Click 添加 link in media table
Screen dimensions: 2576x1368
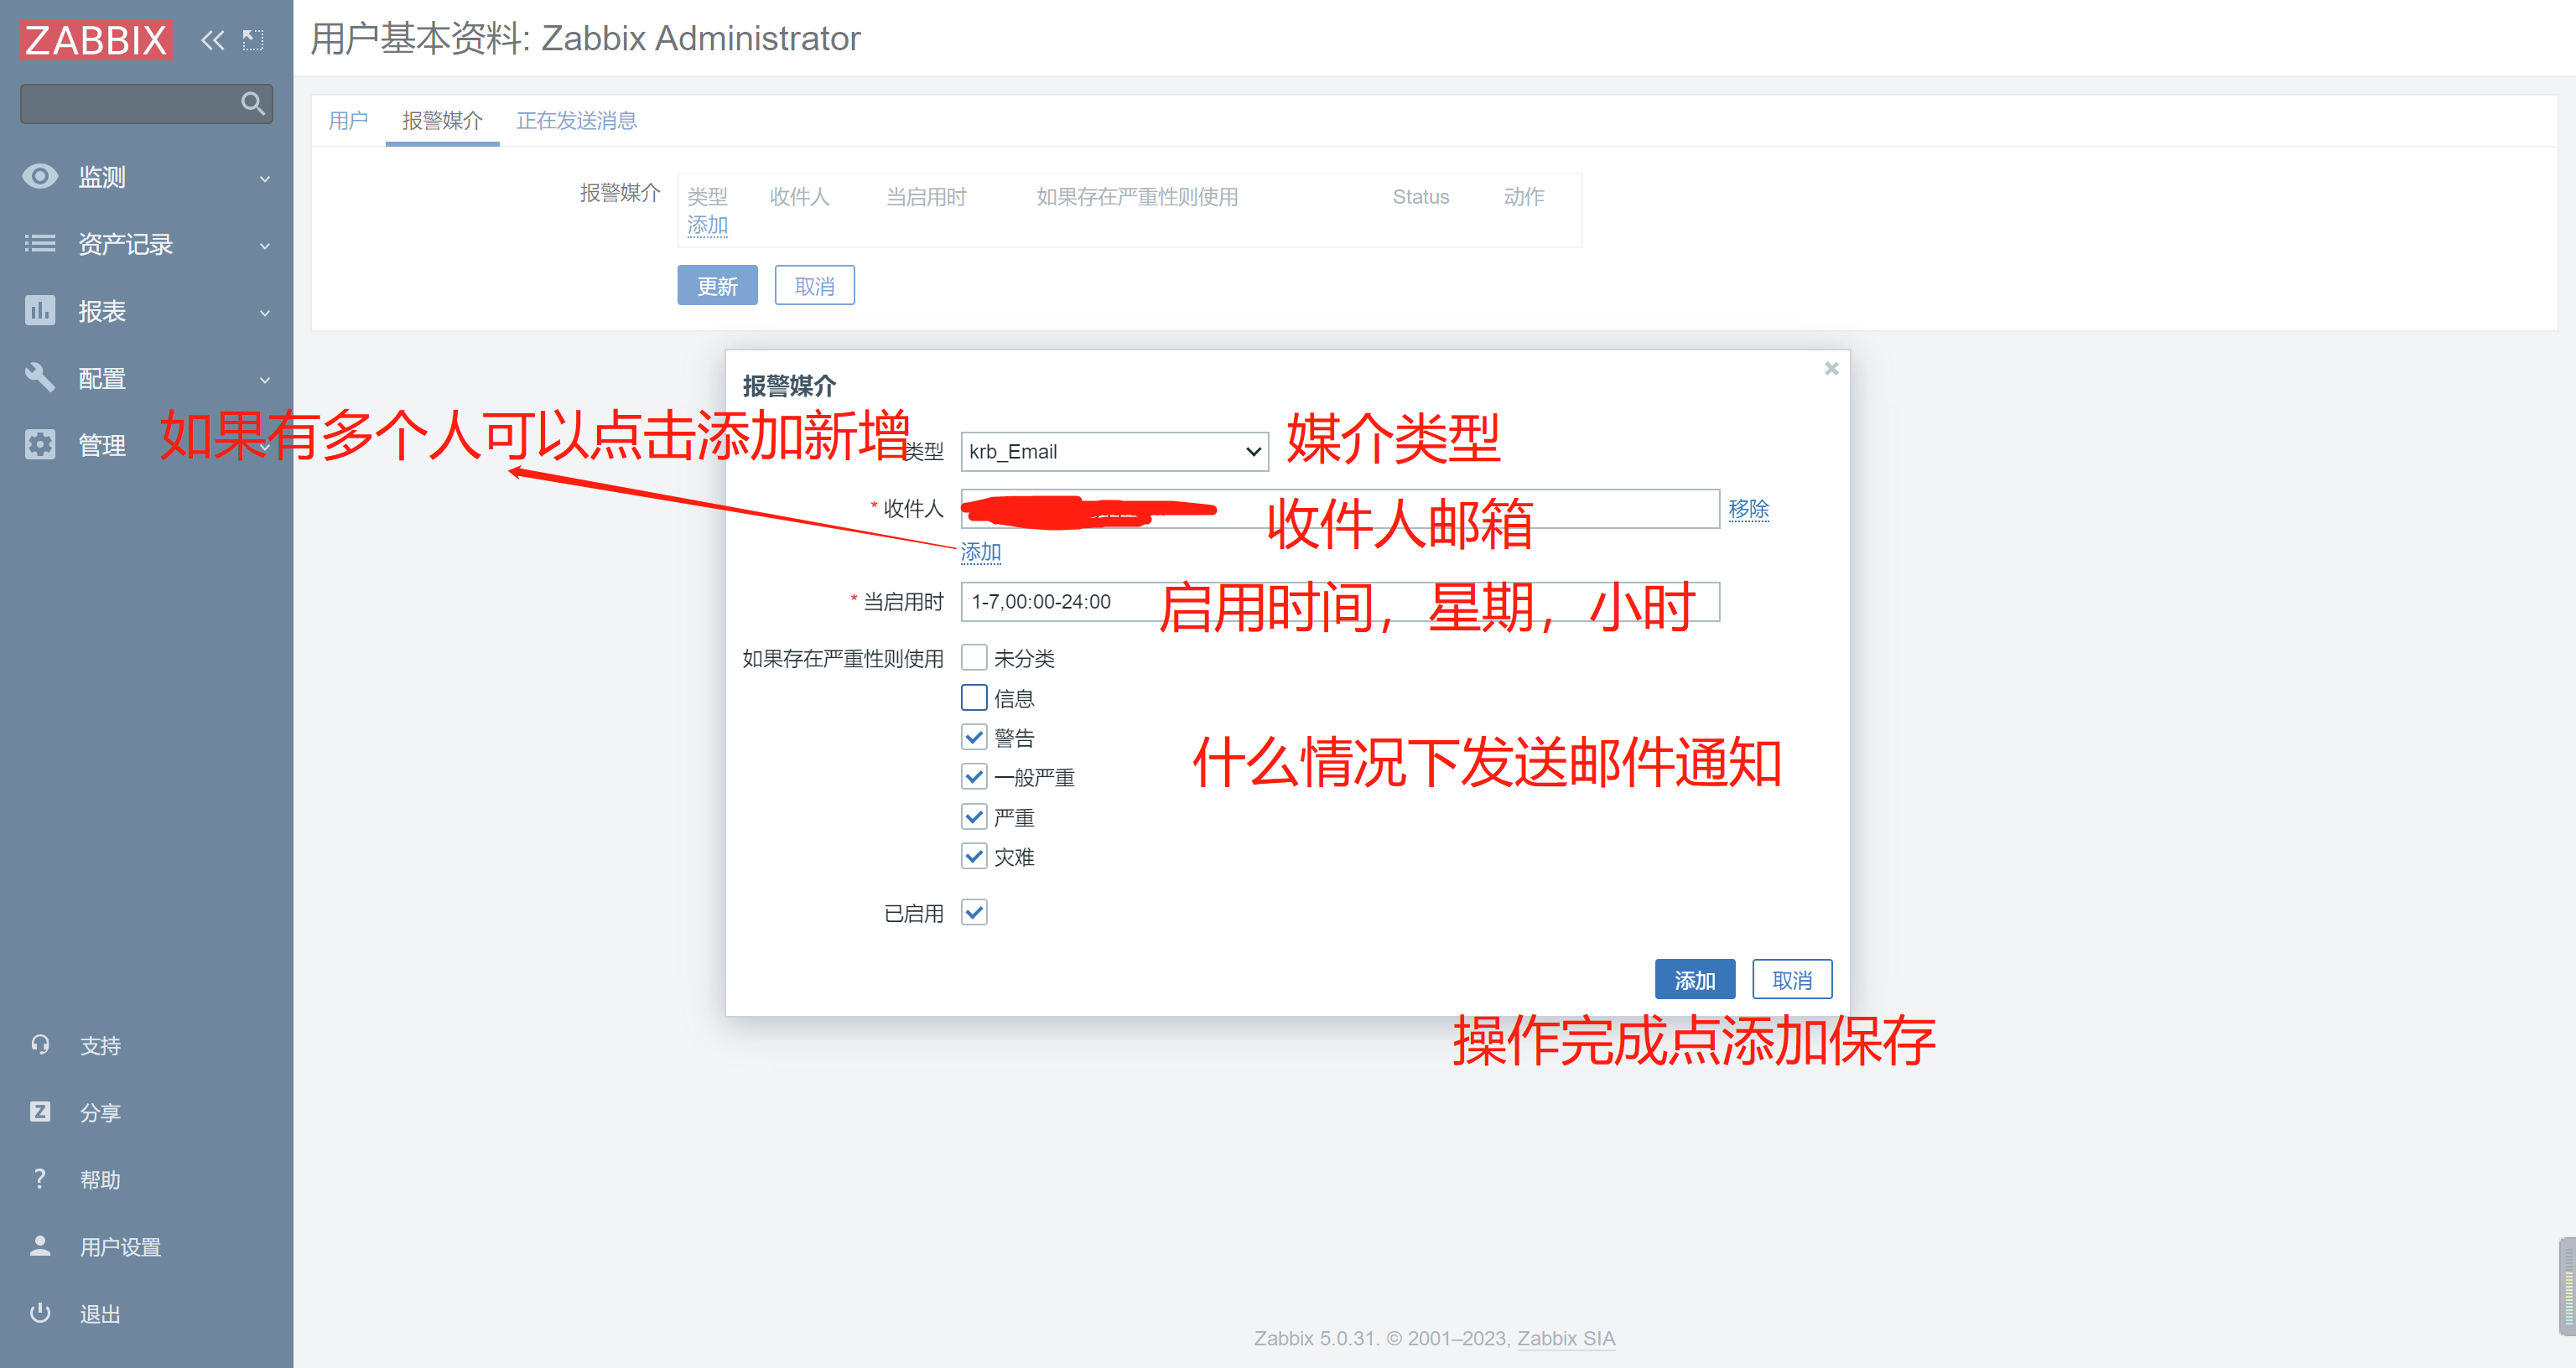point(707,225)
